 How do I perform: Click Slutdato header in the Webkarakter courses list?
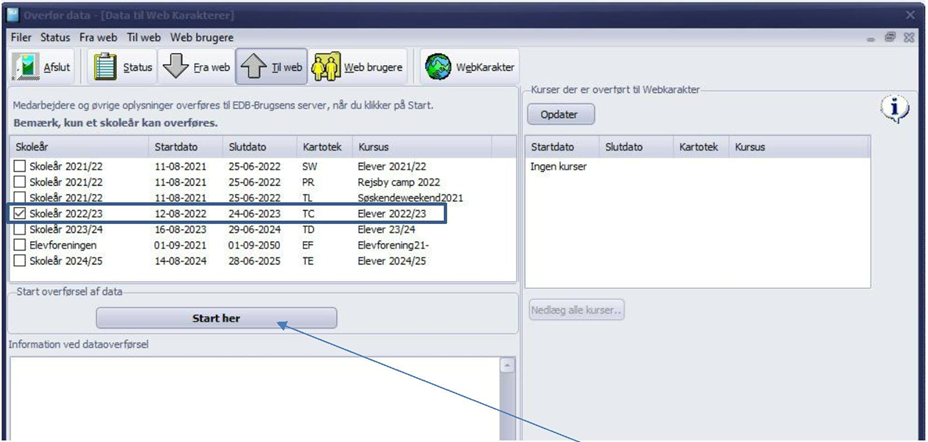[x=636, y=147]
